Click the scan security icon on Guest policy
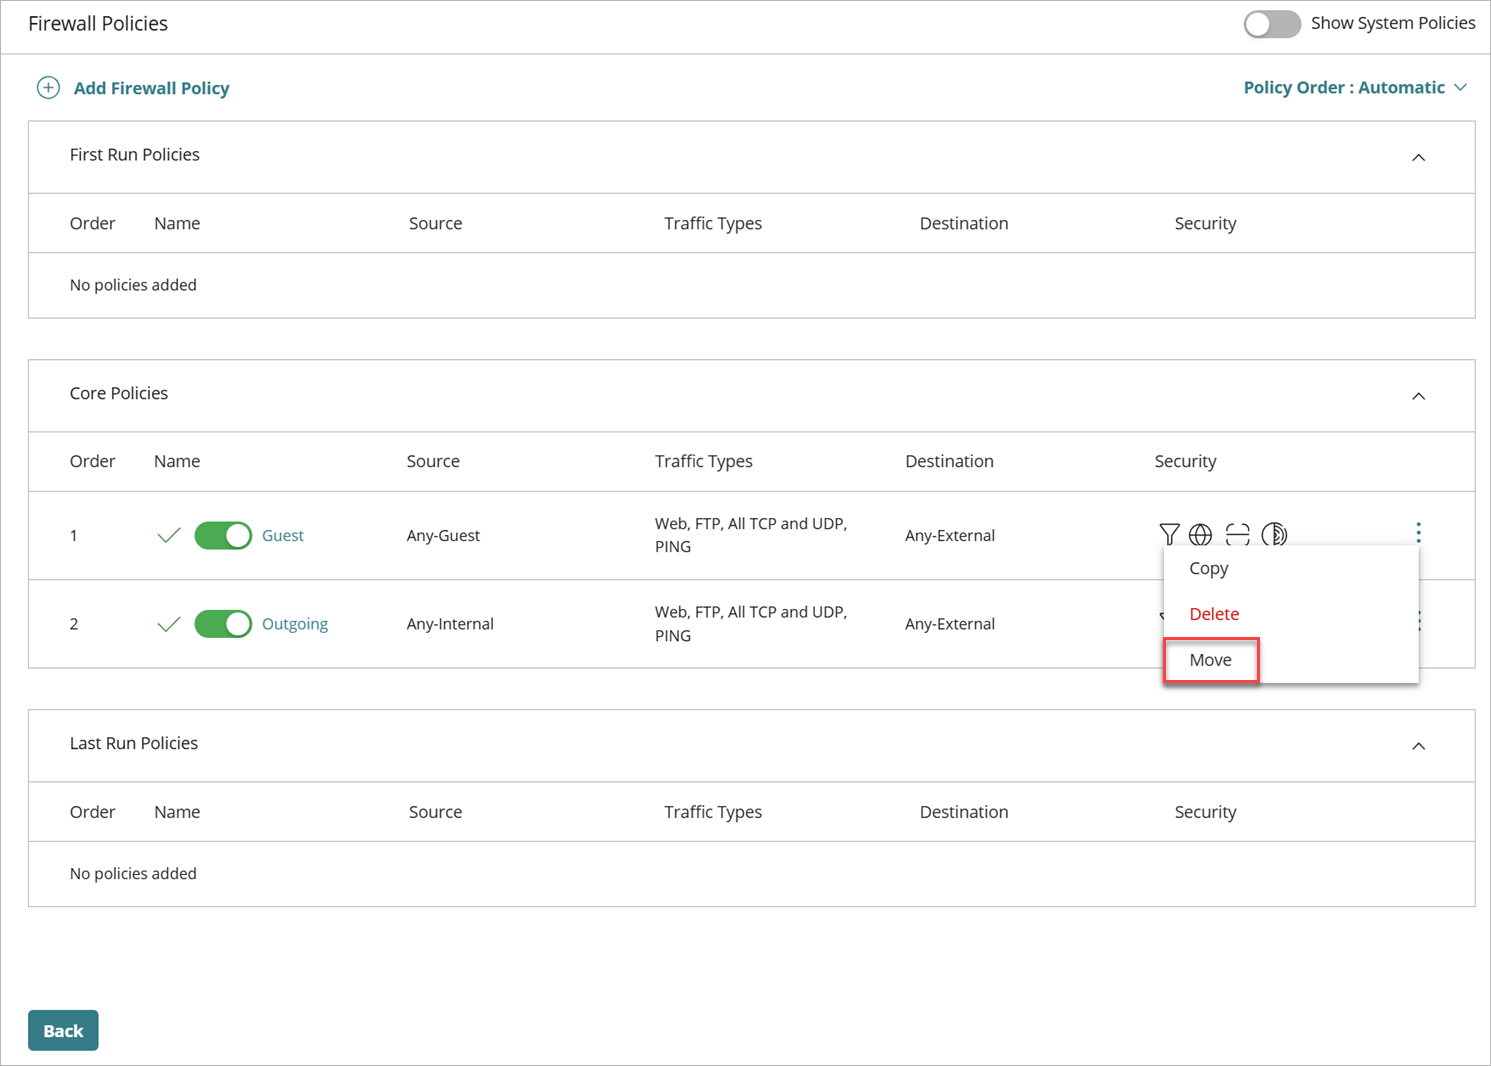This screenshot has width=1491, height=1066. [x=1237, y=535]
